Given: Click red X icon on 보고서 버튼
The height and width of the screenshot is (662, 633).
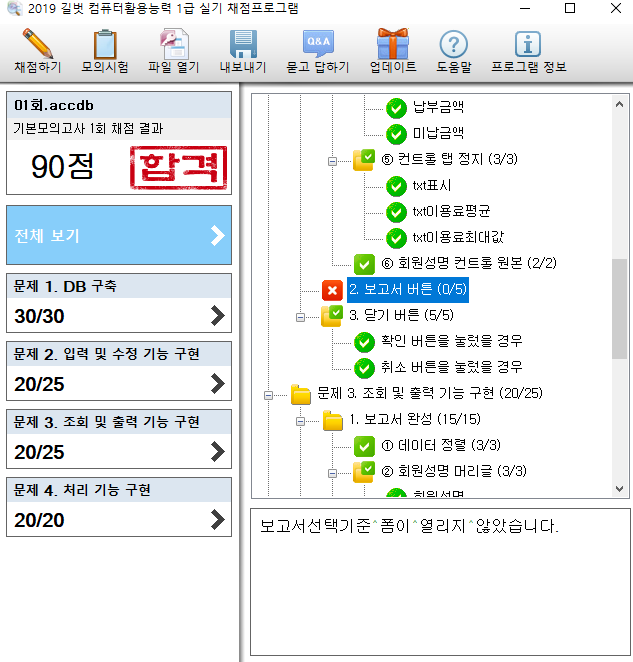Looking at the screenshot, I should pos(332,290).
